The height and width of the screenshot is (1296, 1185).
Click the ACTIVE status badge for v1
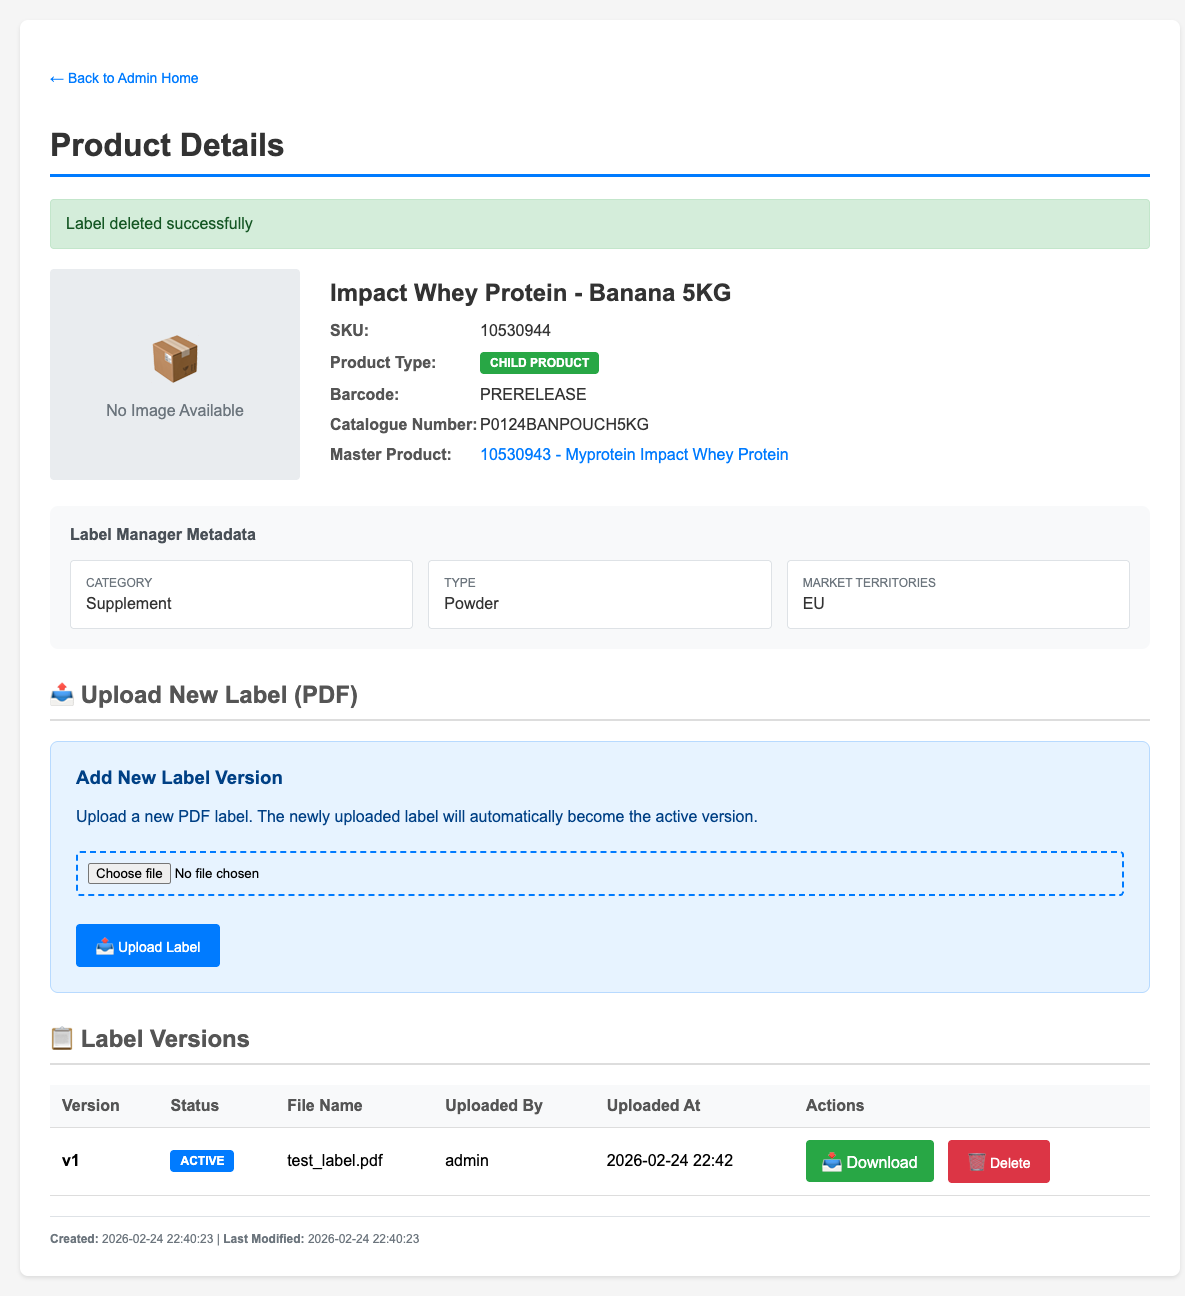click(202, 1161)
